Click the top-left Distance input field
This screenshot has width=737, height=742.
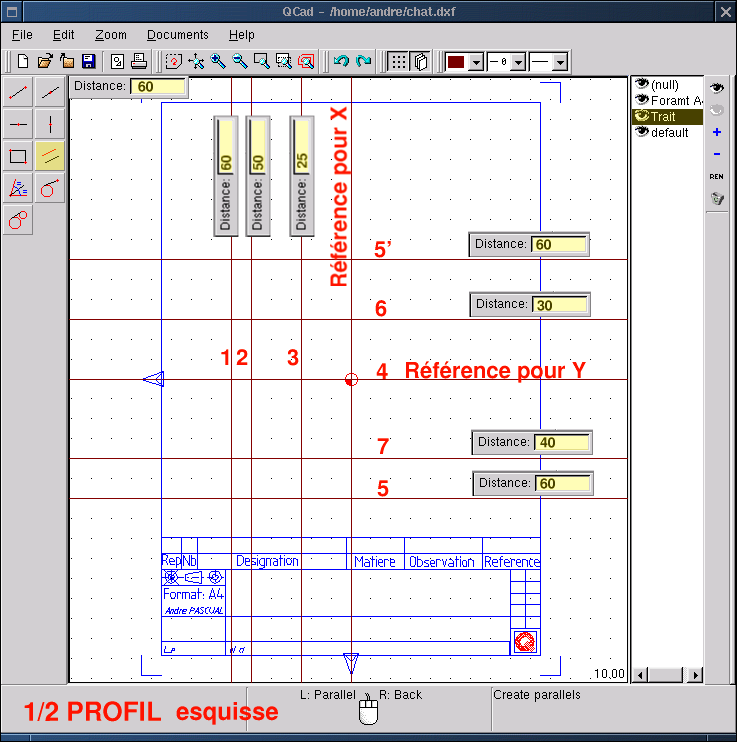tap(158, 87)
